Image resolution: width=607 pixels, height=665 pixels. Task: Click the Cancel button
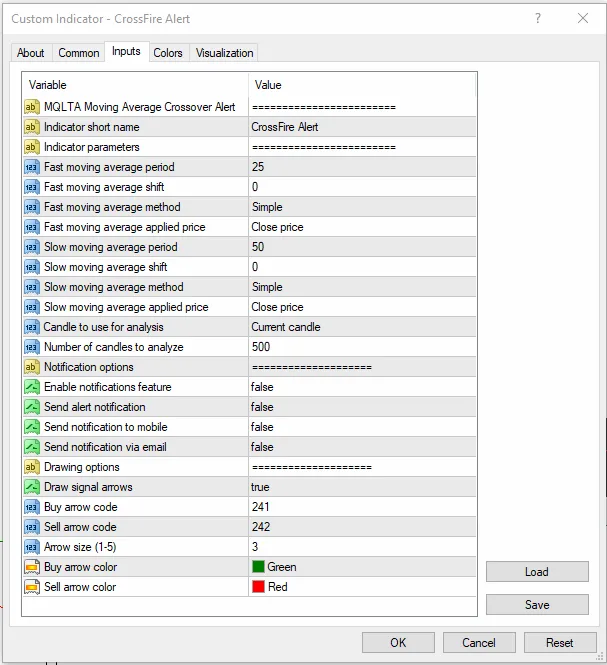point(479,643)
